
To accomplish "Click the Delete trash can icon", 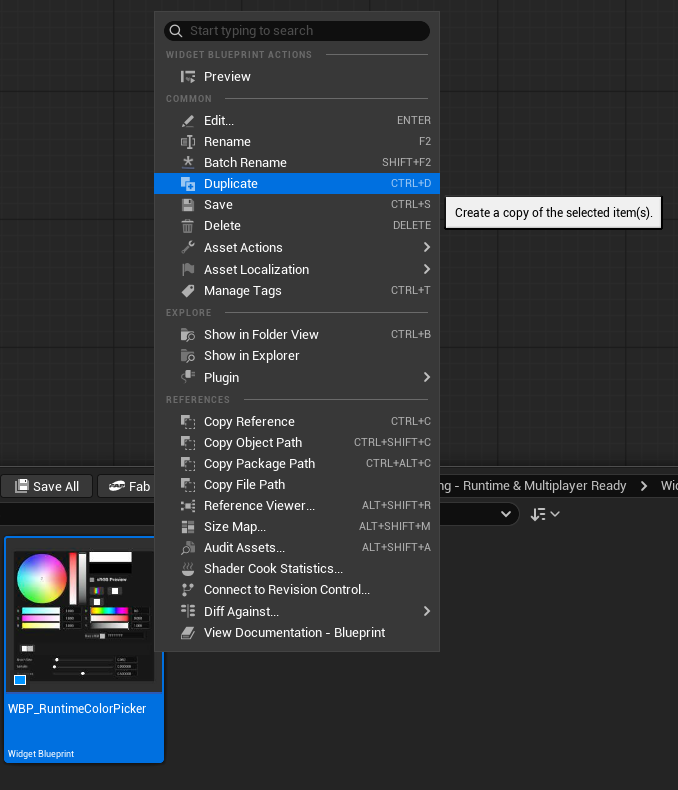I will click(x=187, y=226).
